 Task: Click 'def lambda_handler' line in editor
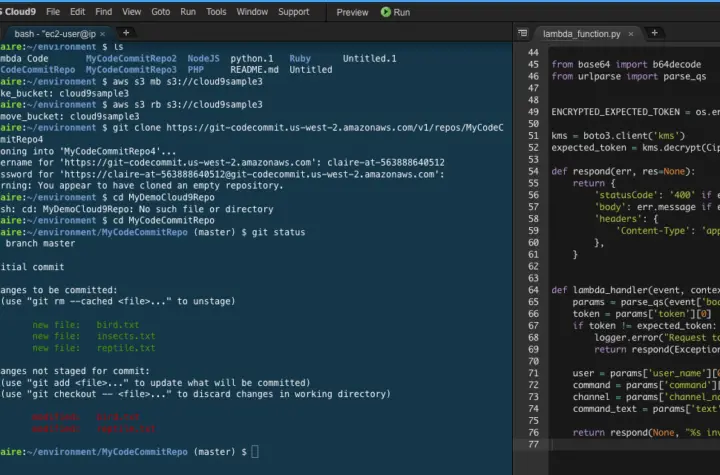click(636, 290)
